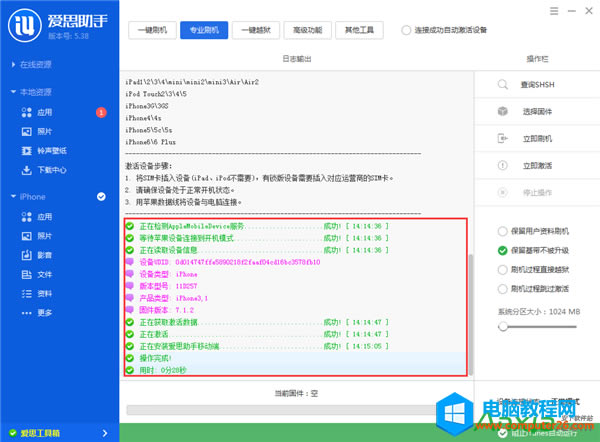Click the 立即刷机 button label

point(537,139)
